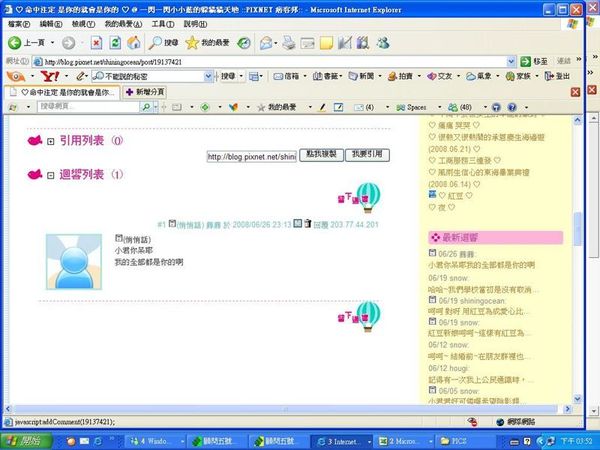Open the address bar dropdown arrow
The height and width of the screenshot is (450, 600).
511,61
